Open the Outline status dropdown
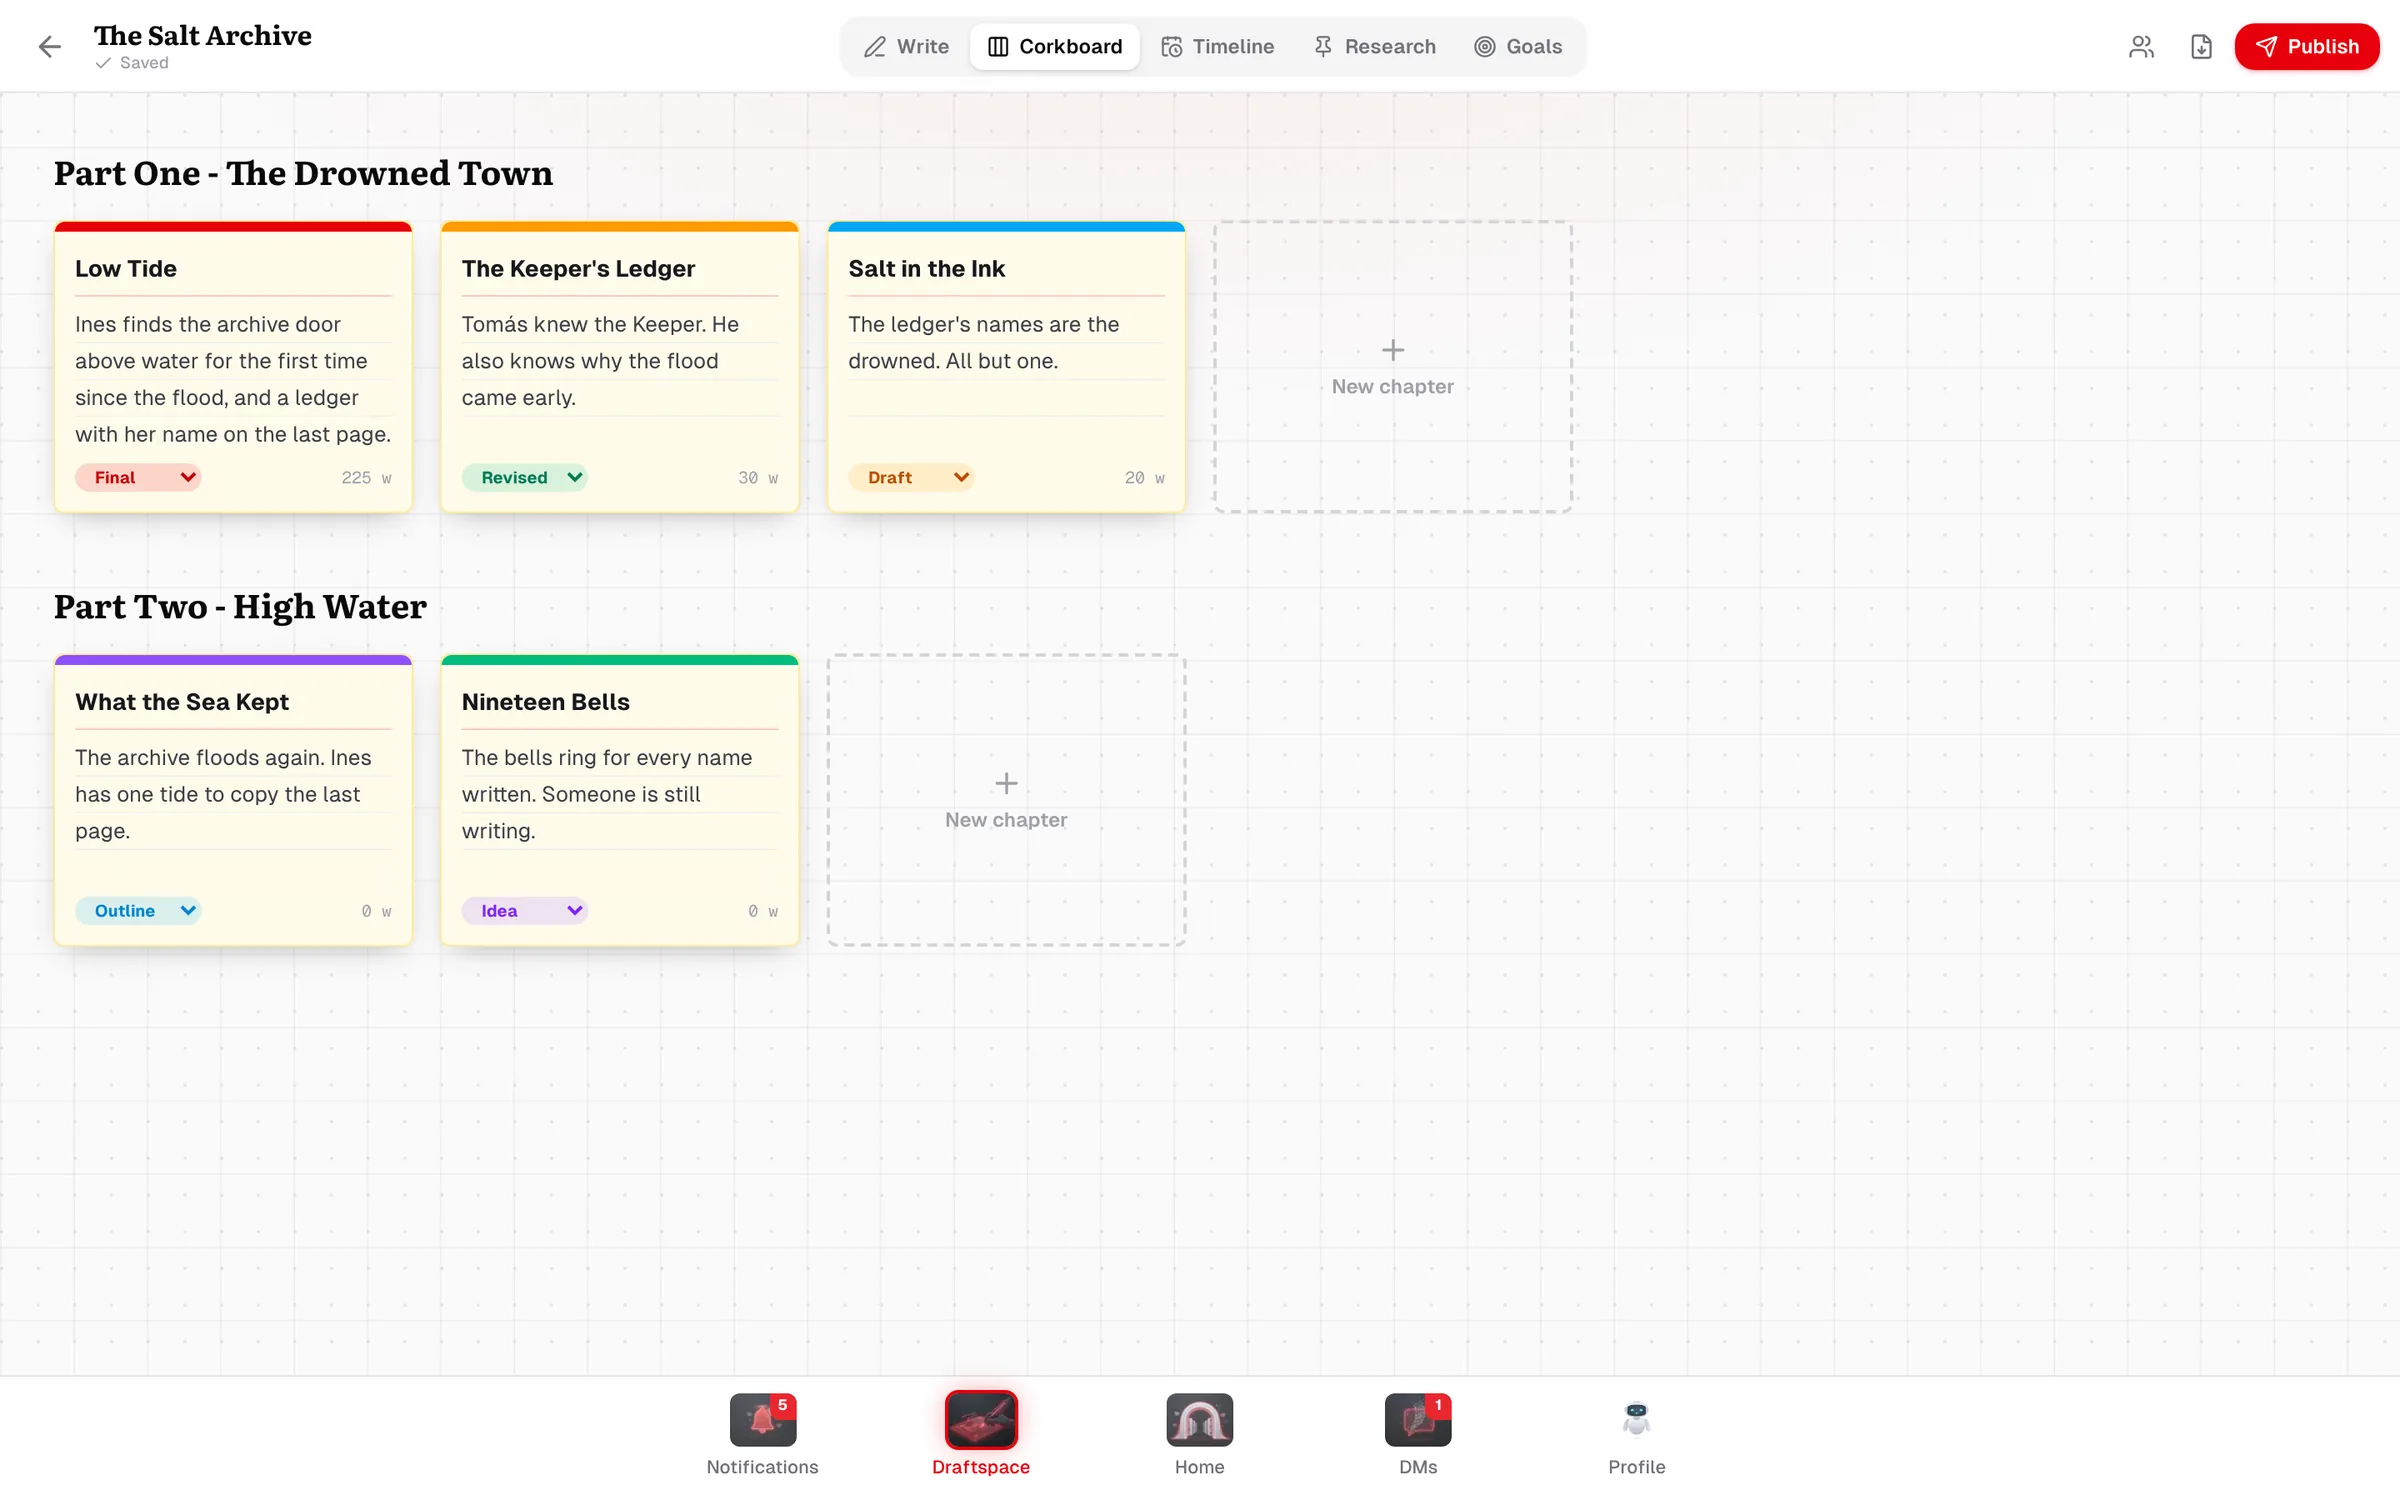2400x1500 pixels. pyautogui.click(x=138, y=910)
